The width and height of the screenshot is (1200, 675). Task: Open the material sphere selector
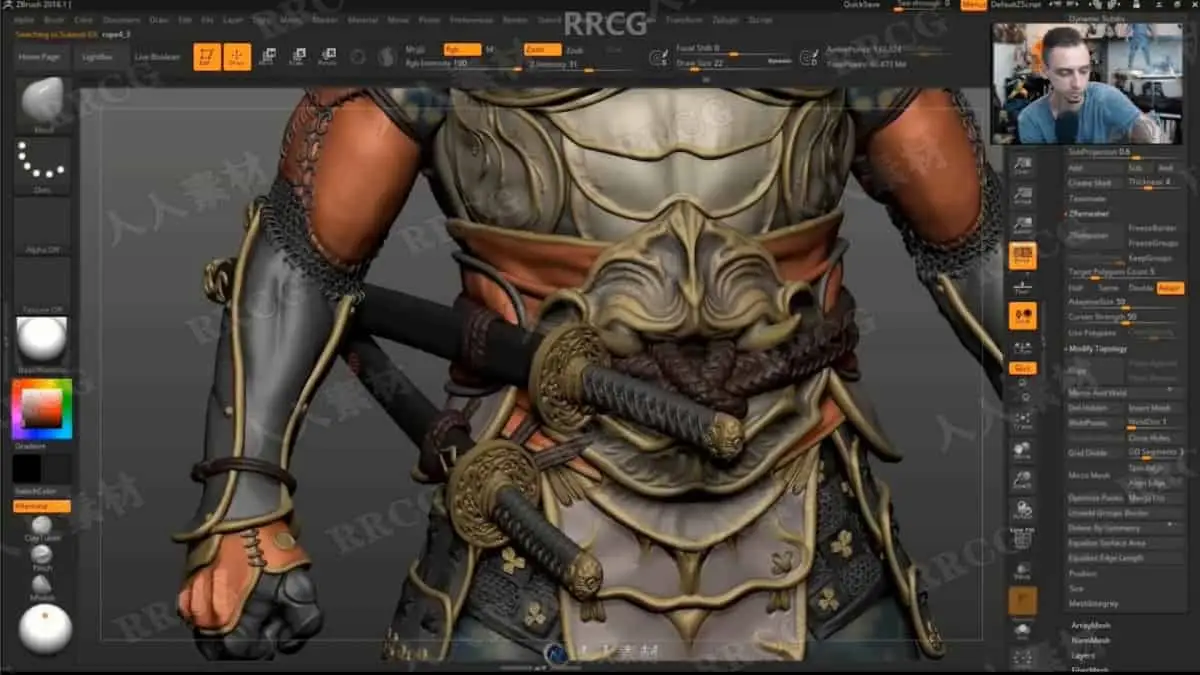pos(43,343)
